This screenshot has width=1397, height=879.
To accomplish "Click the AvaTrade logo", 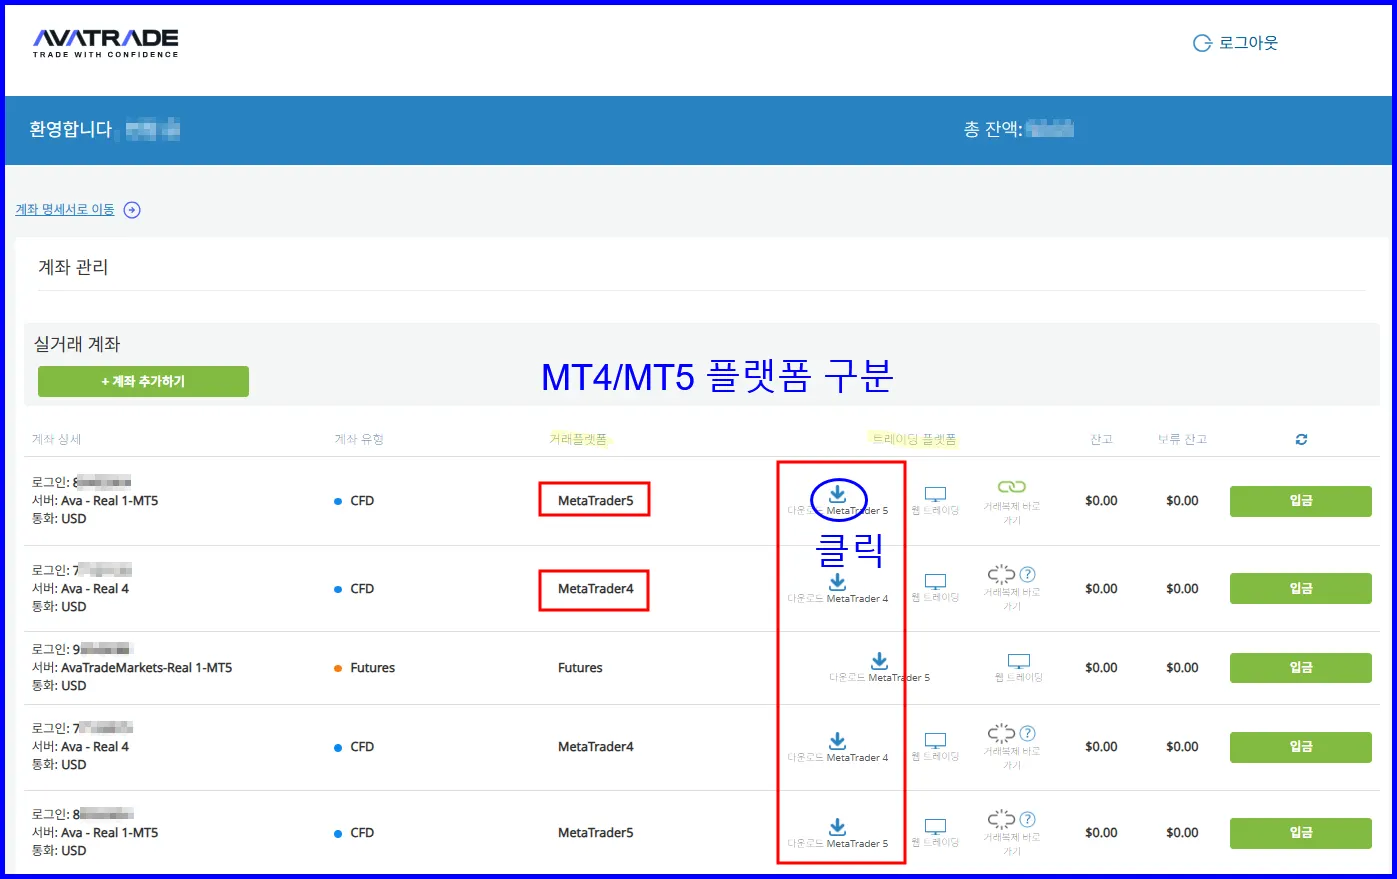I will click(x=105, y=43).
